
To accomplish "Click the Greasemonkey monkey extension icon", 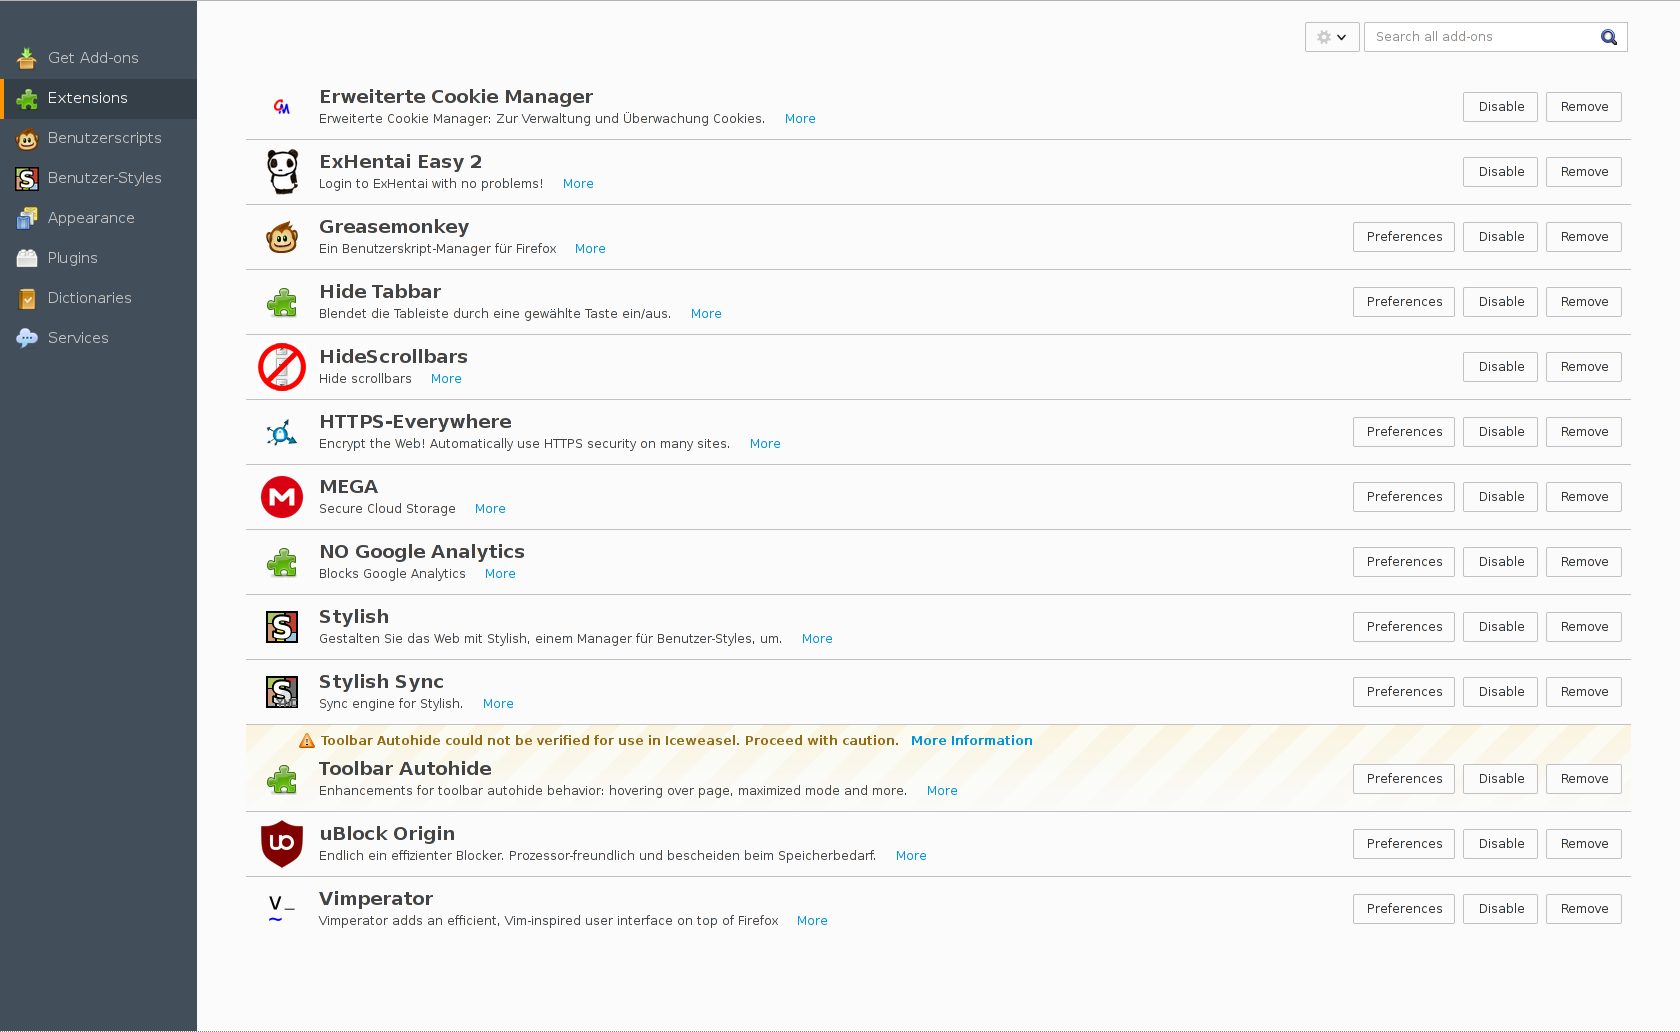I will click(282, 237).
